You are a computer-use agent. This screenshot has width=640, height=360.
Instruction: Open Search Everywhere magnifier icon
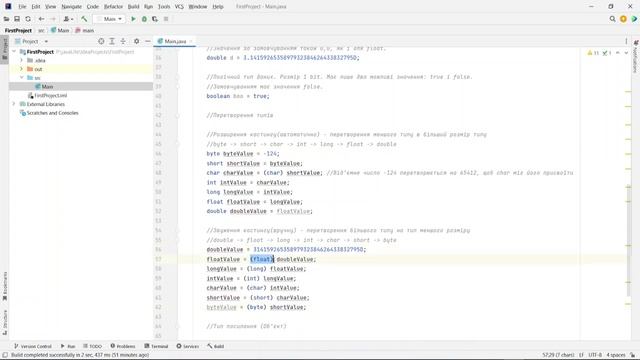[612, 19]
